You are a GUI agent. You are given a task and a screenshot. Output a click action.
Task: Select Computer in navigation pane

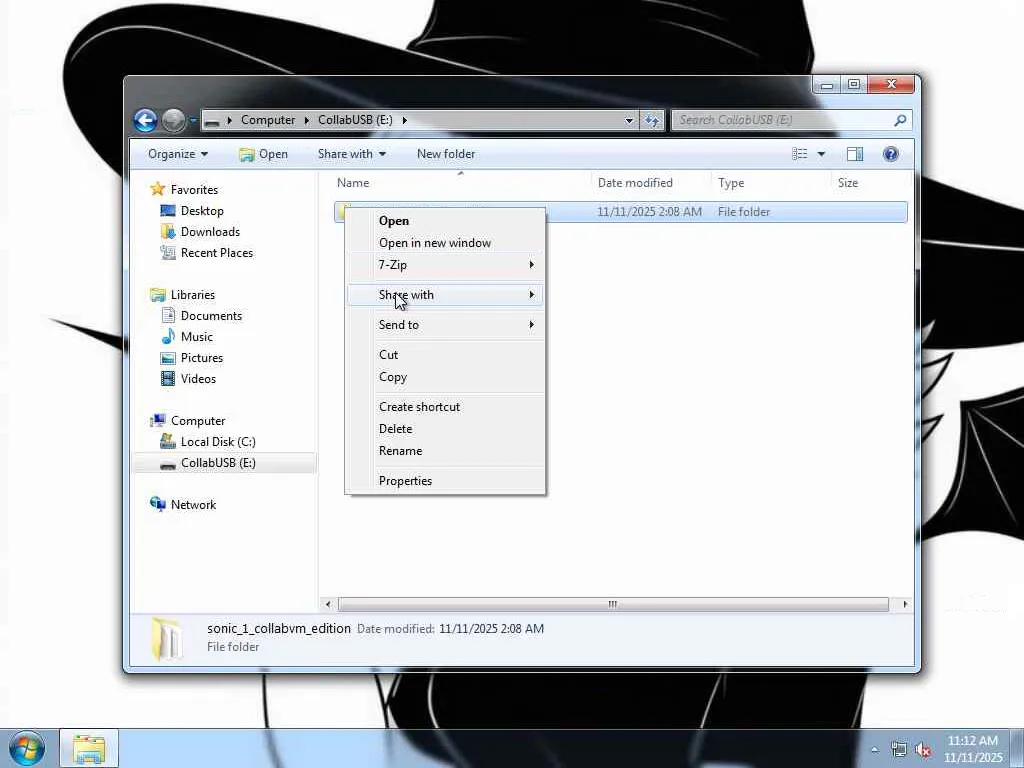[198, 421]
